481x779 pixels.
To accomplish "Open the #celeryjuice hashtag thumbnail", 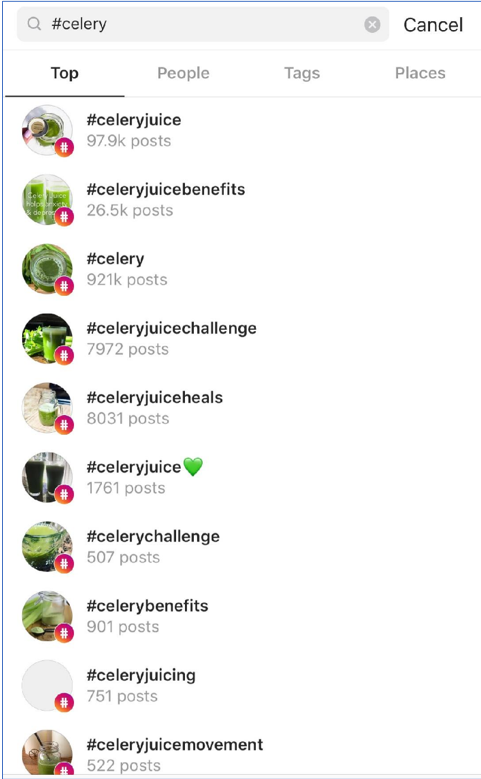I will [47, 130].
